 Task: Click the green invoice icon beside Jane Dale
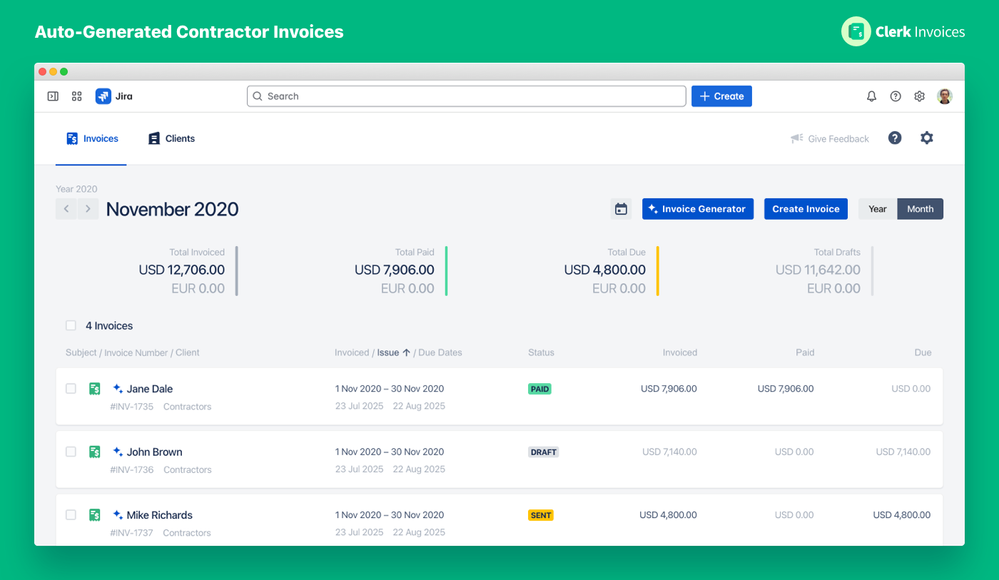coord(94,389)
